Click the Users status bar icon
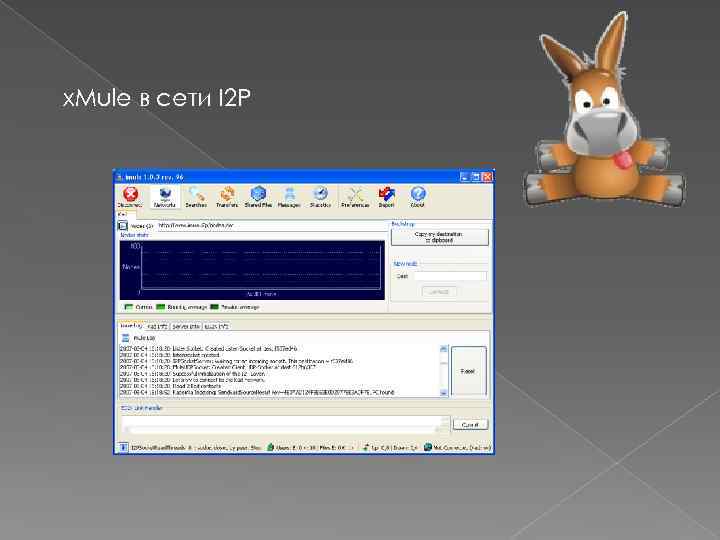Viewport: 720px width, 540px height. coord(270,447)
